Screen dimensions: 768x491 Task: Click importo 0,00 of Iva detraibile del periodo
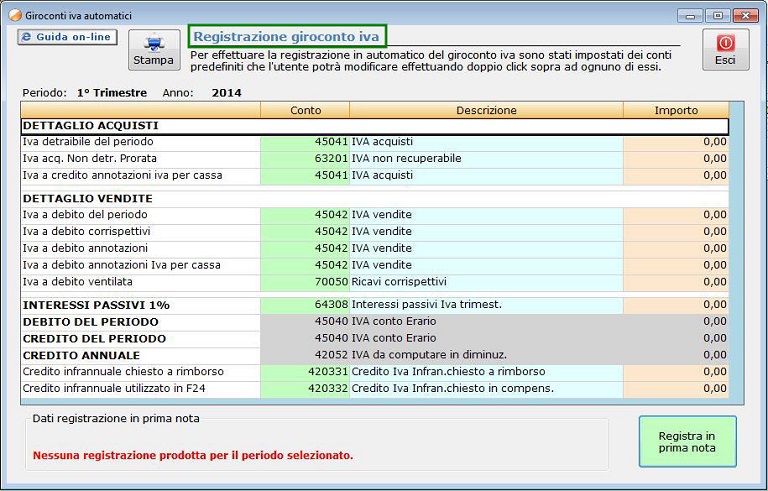[x=676, y=142]
